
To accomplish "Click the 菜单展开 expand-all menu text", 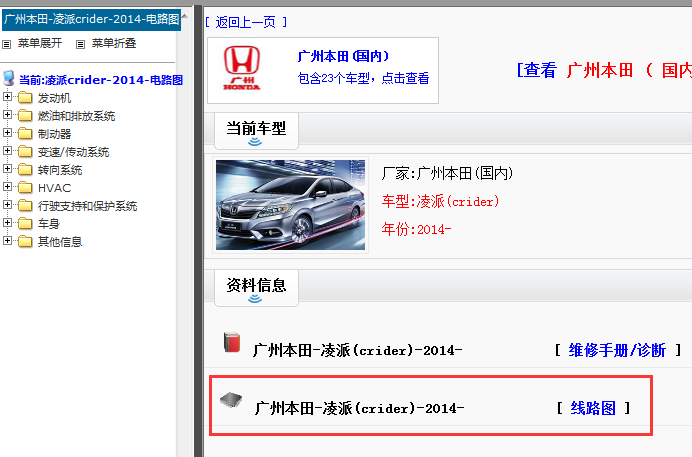I will (40, 43).
